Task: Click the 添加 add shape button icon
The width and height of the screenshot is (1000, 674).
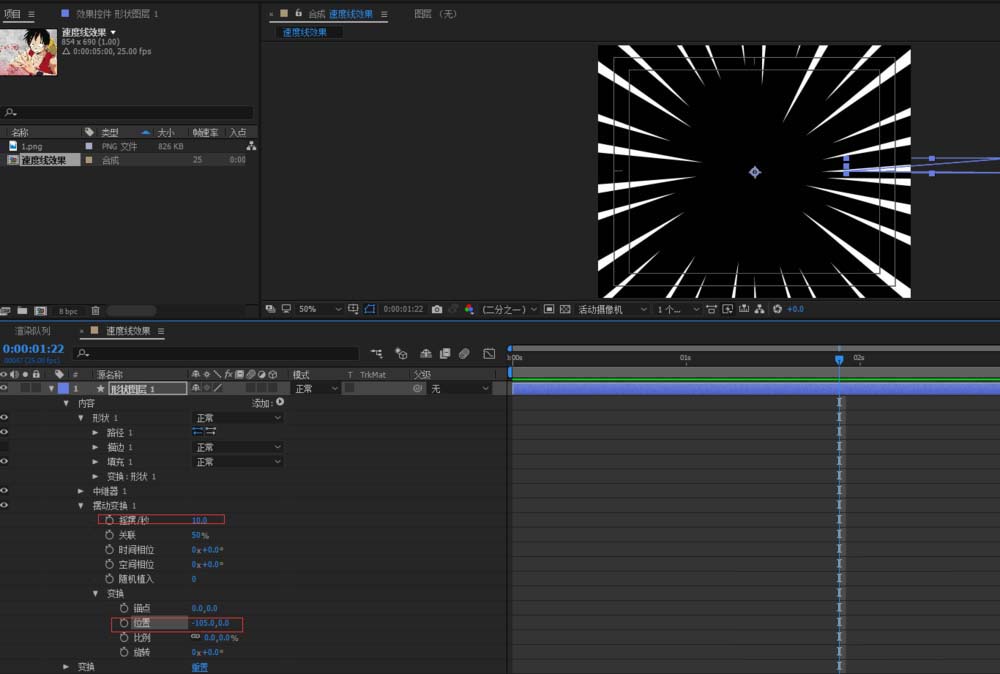Action: [x=280, y=402]
